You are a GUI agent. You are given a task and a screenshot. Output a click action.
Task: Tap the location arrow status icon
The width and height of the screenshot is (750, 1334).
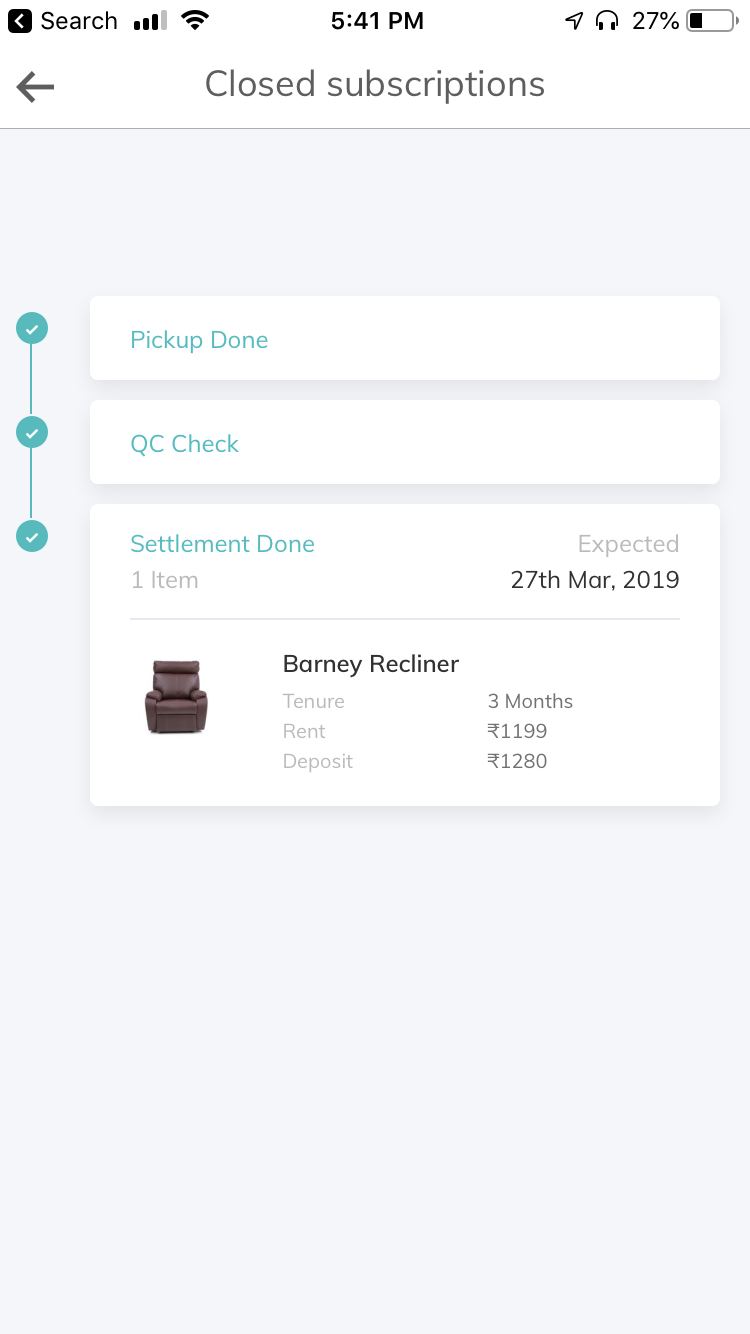(x=574, y=21)
